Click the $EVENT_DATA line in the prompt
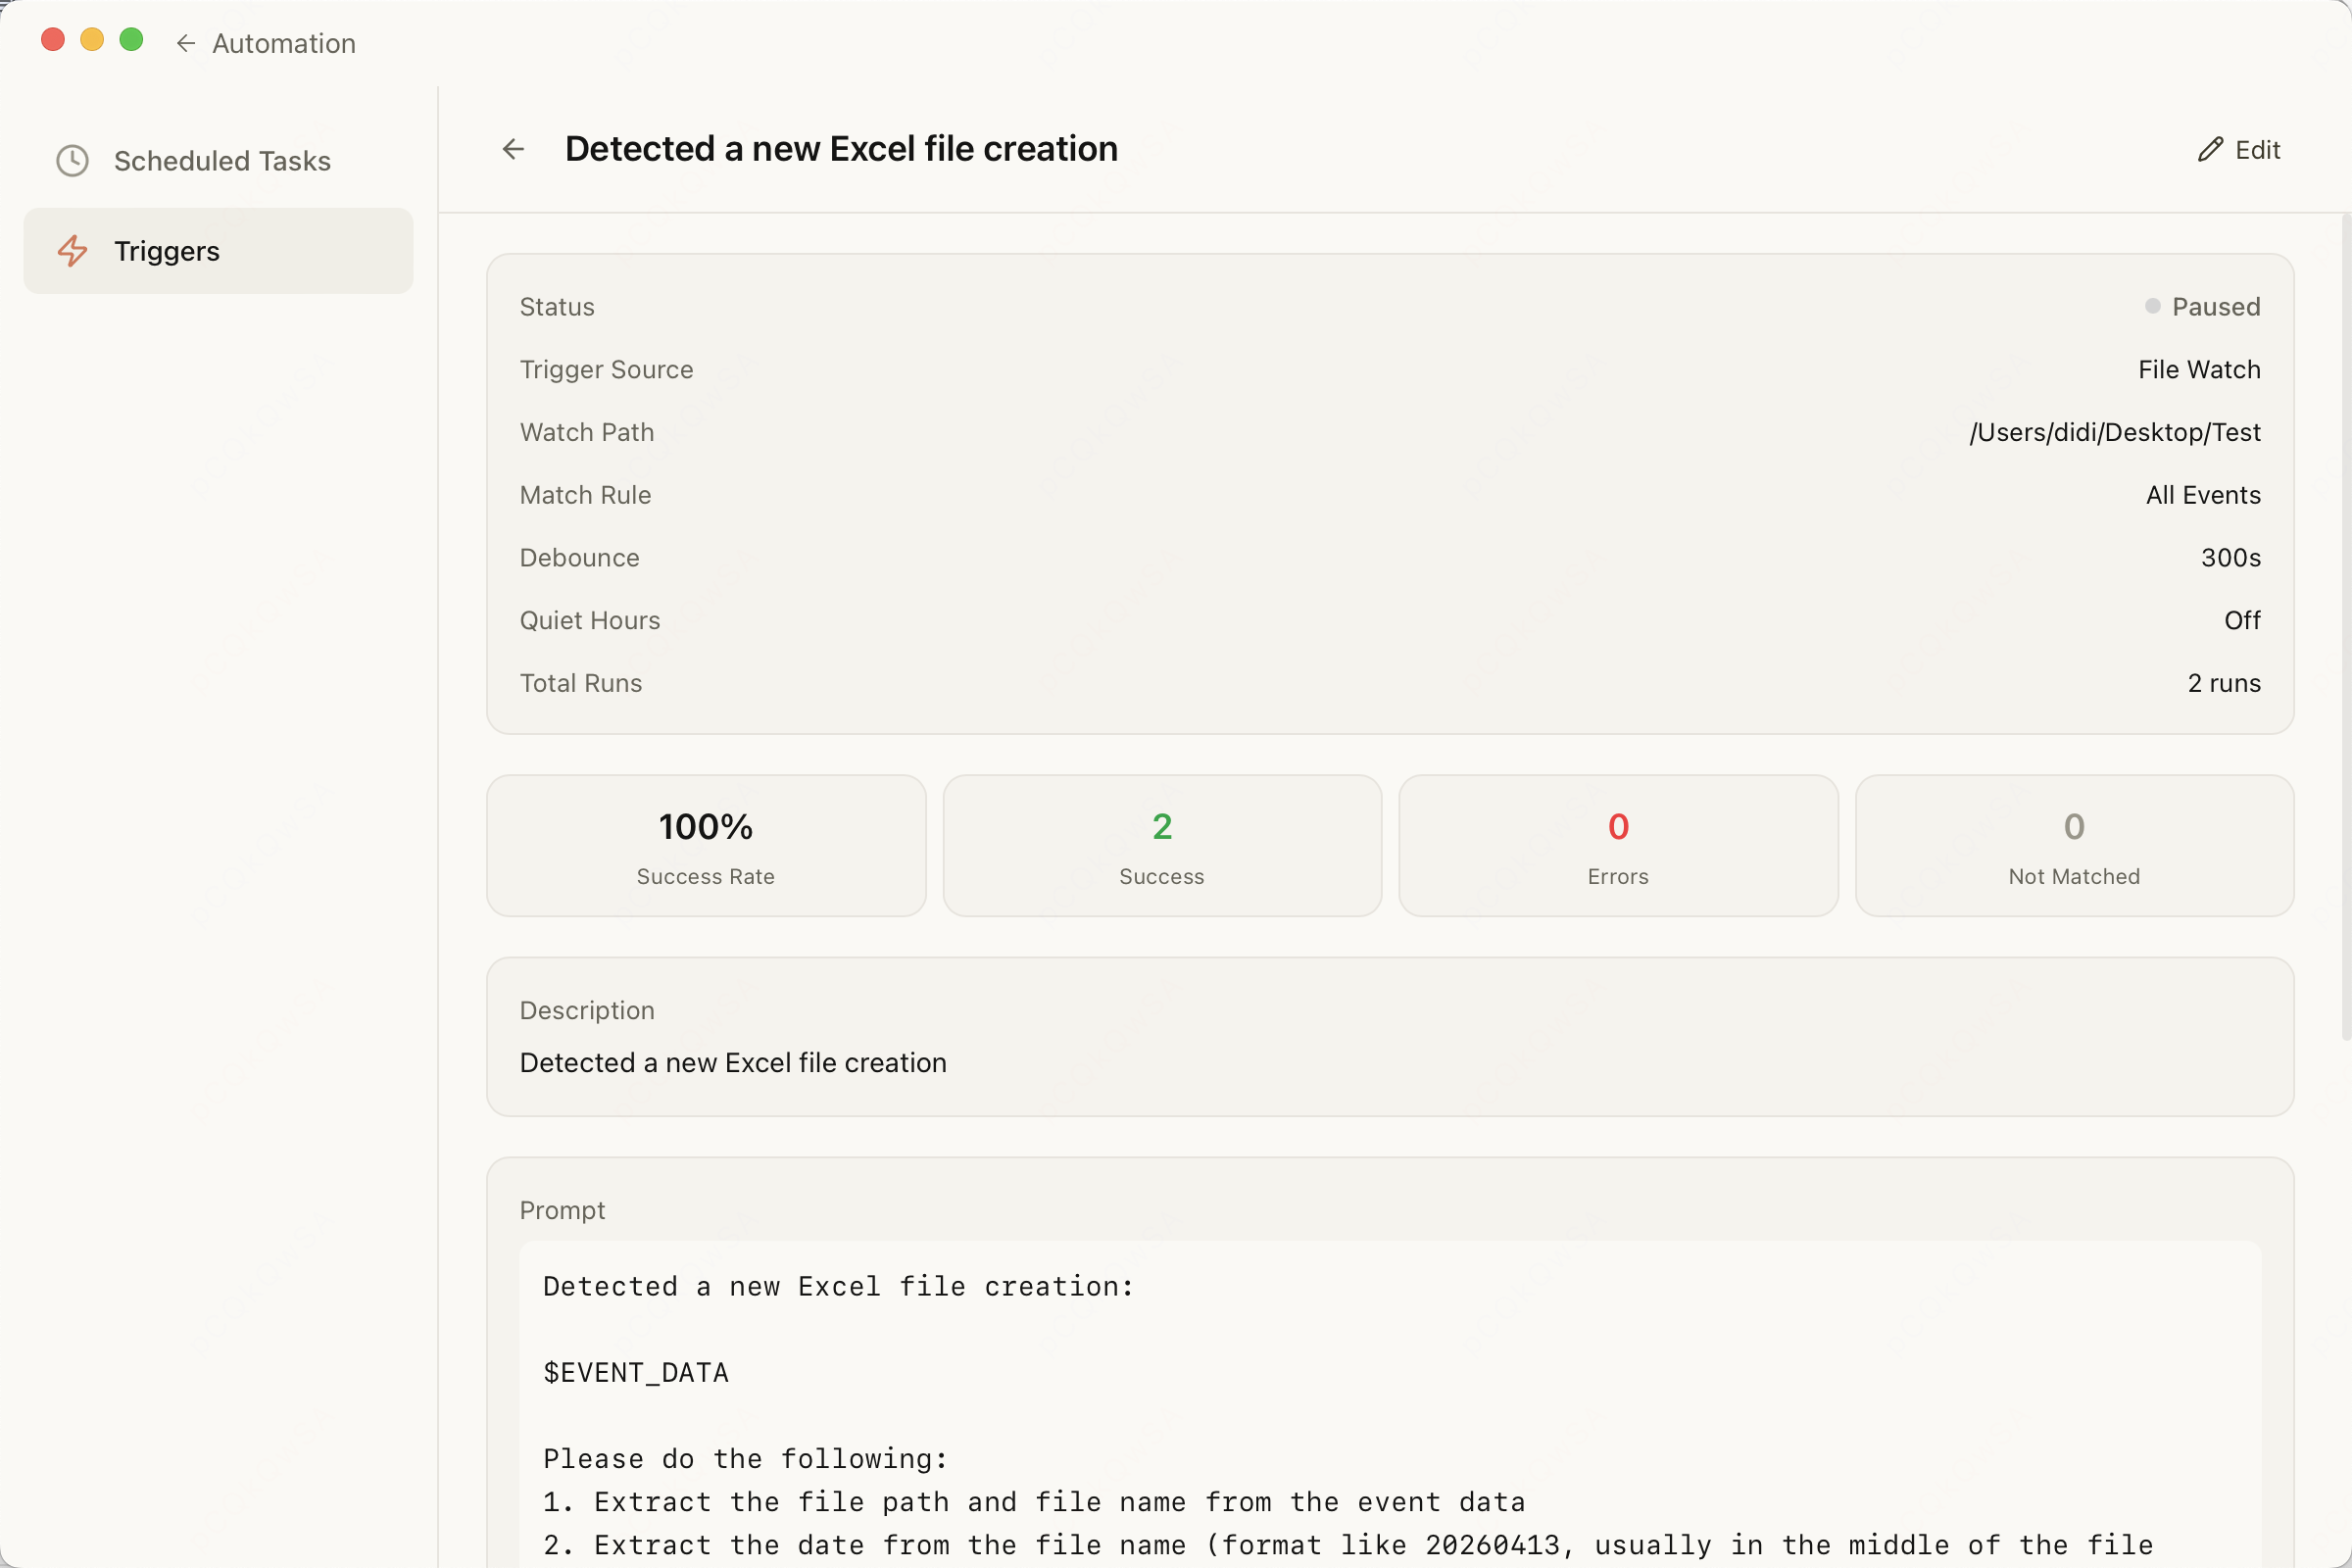This screenshot has height=1568, width=2352. (636, 1372)
